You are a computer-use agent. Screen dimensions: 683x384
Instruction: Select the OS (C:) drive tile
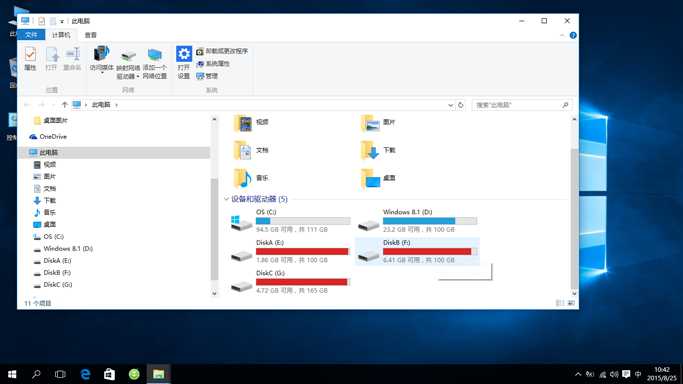[291, 221]
